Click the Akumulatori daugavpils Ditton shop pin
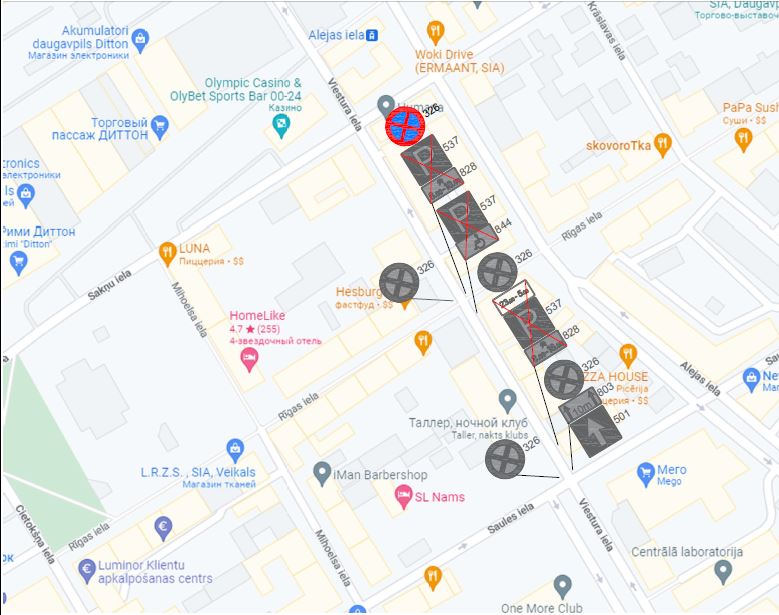779x615 pixels. (x=141, y=41)
